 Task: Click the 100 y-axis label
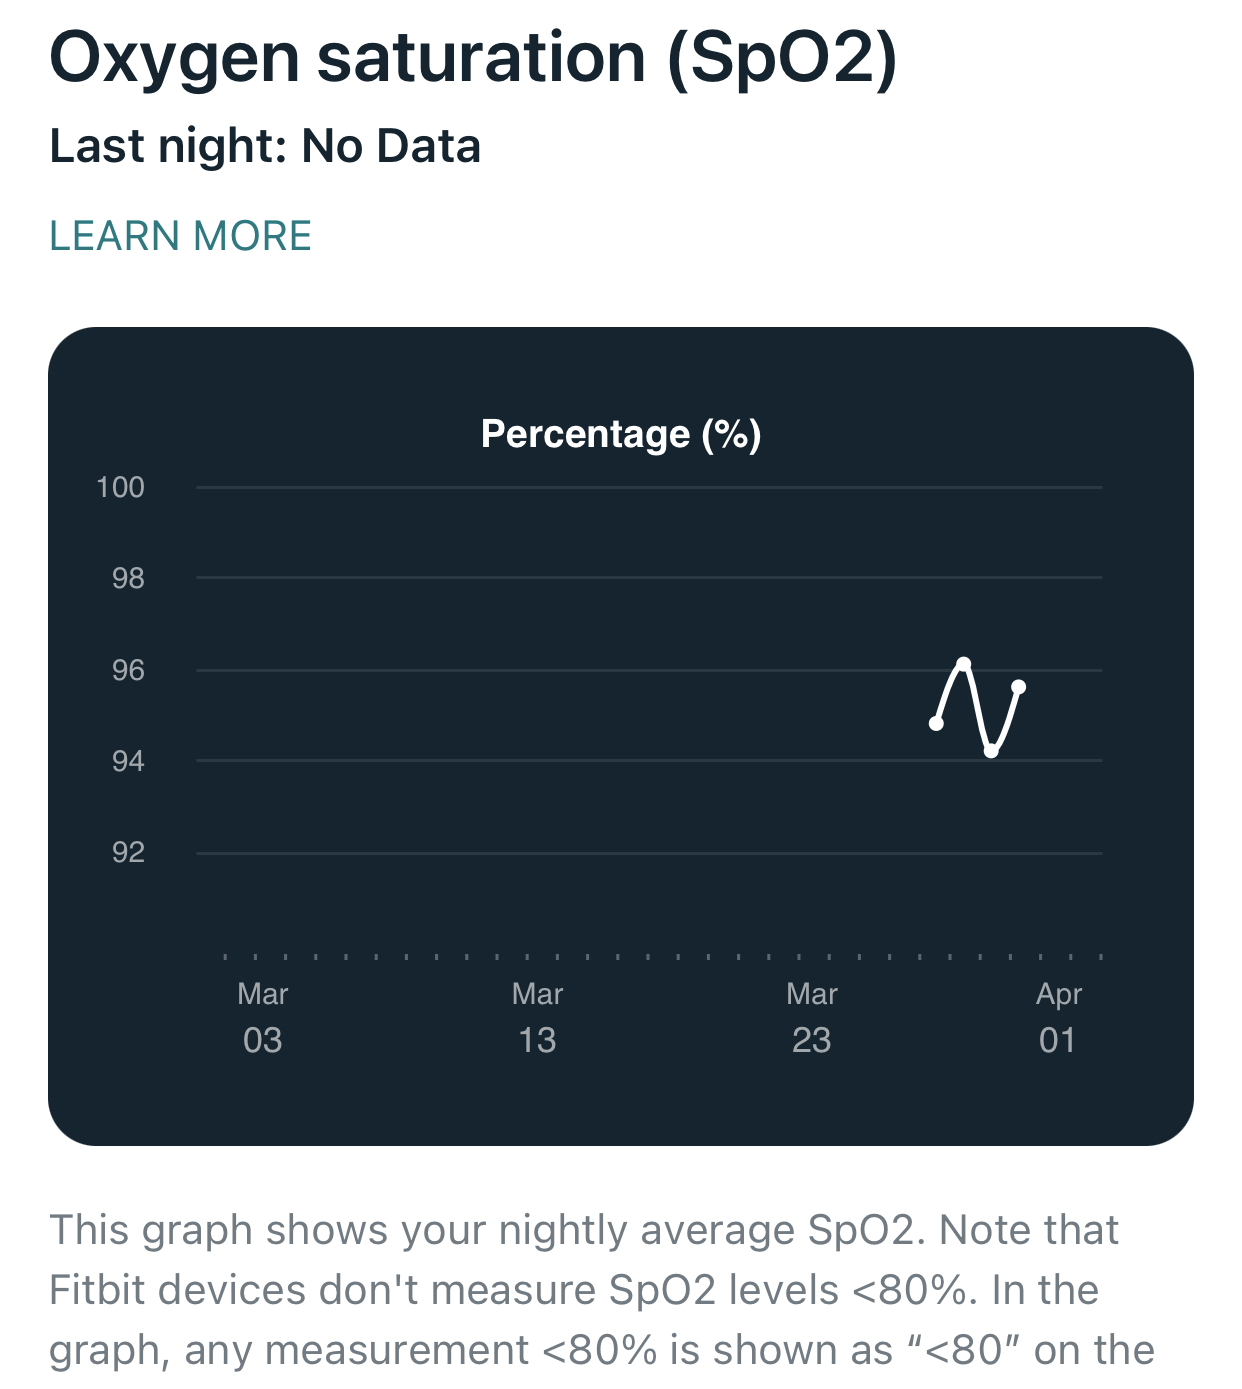tap(120, 487)
